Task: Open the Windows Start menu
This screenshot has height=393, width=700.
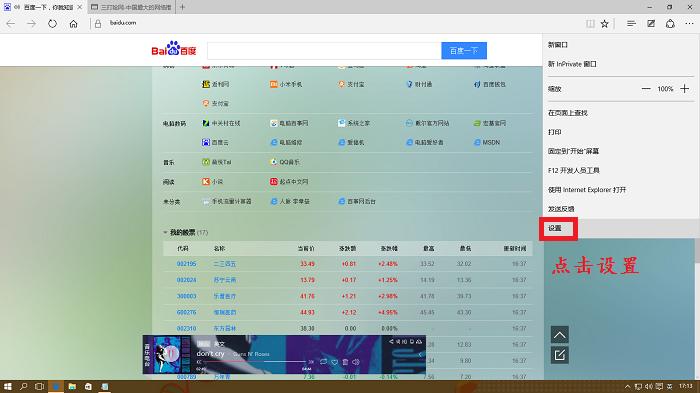Action: point(7,386)
